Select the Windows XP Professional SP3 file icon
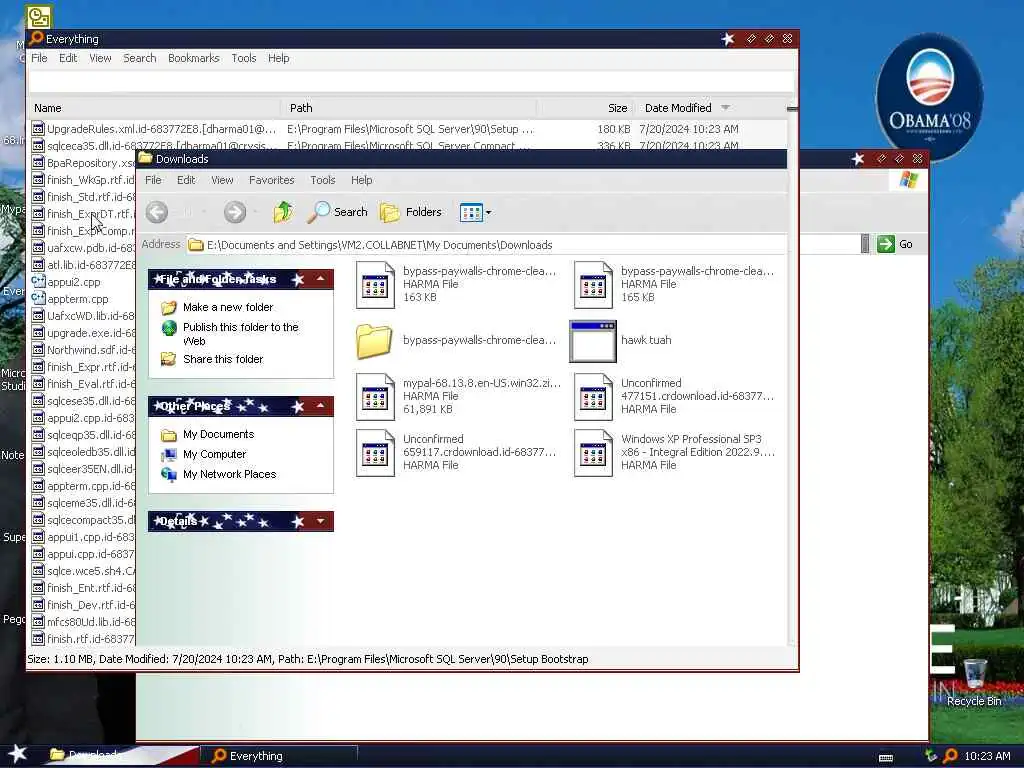The height and width of the screenshot is (768, 1024). (593, 453)
